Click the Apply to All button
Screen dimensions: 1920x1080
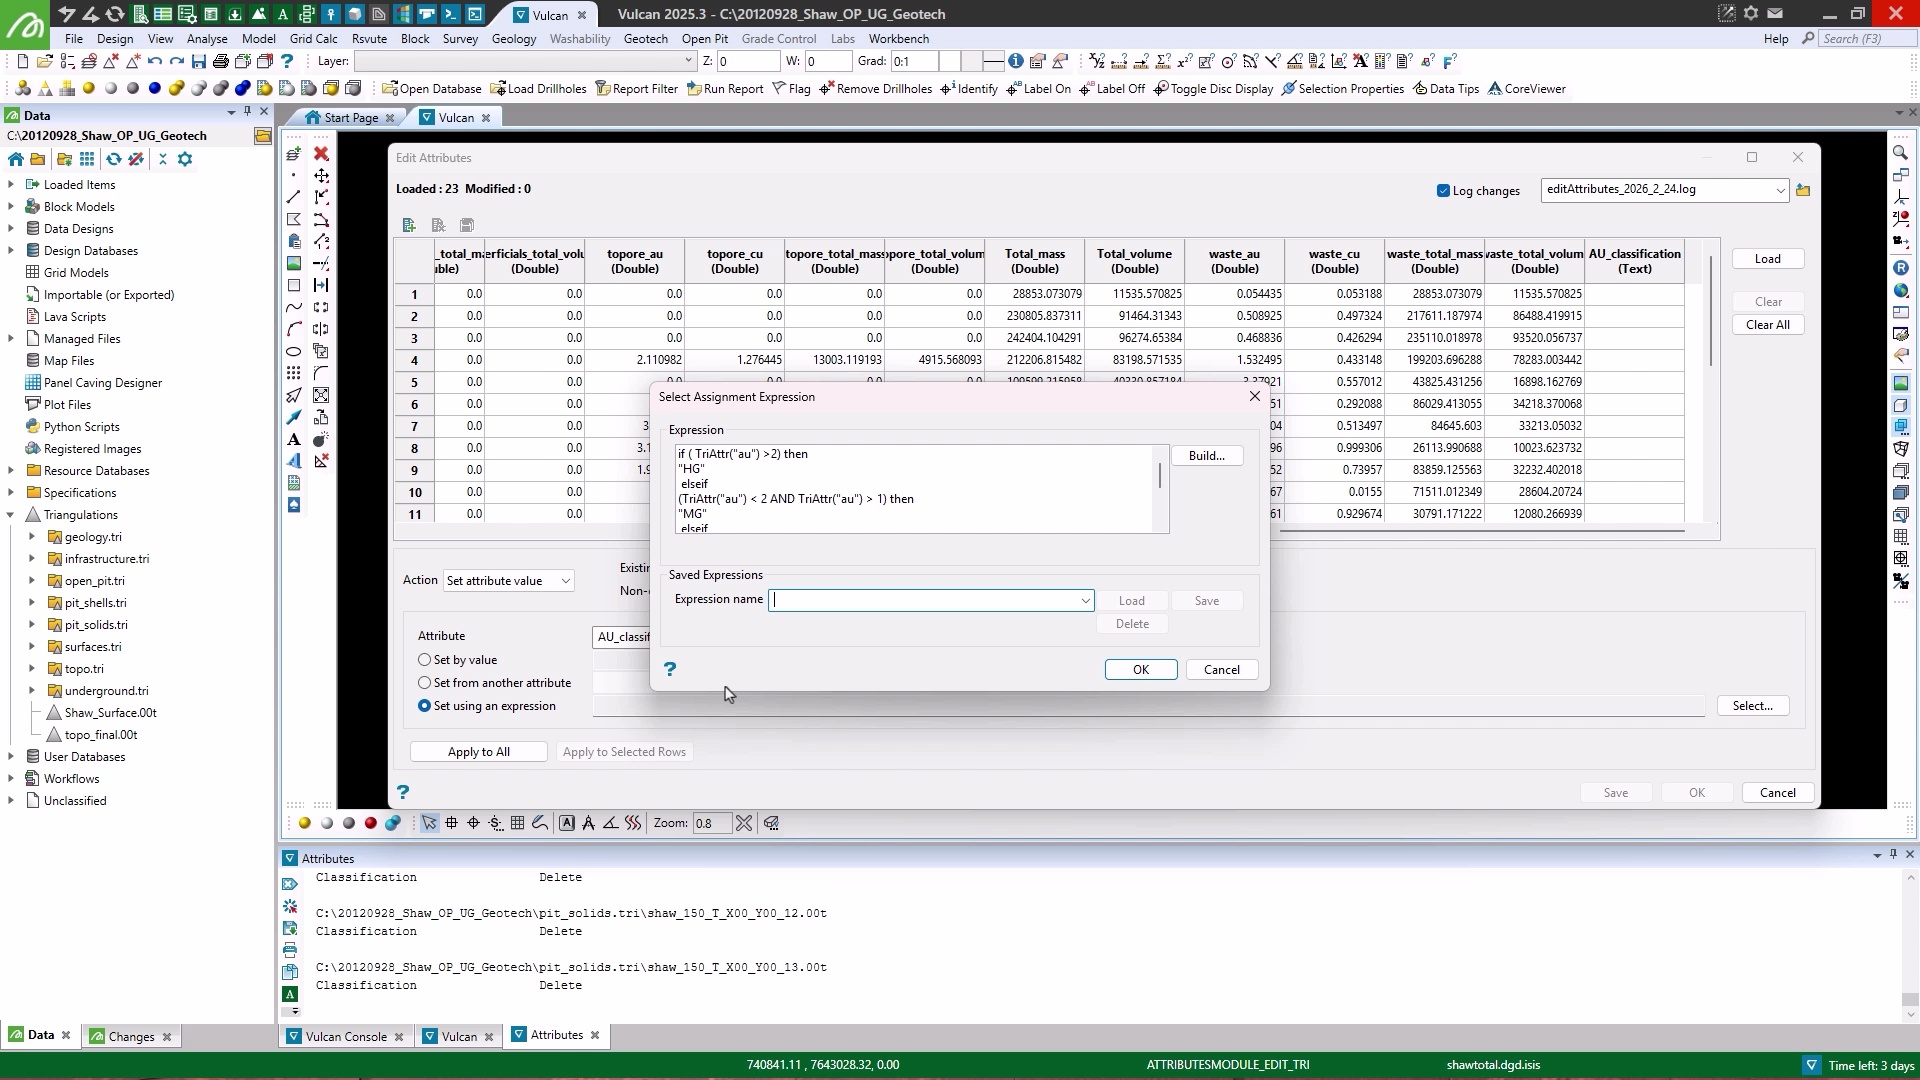478,752
